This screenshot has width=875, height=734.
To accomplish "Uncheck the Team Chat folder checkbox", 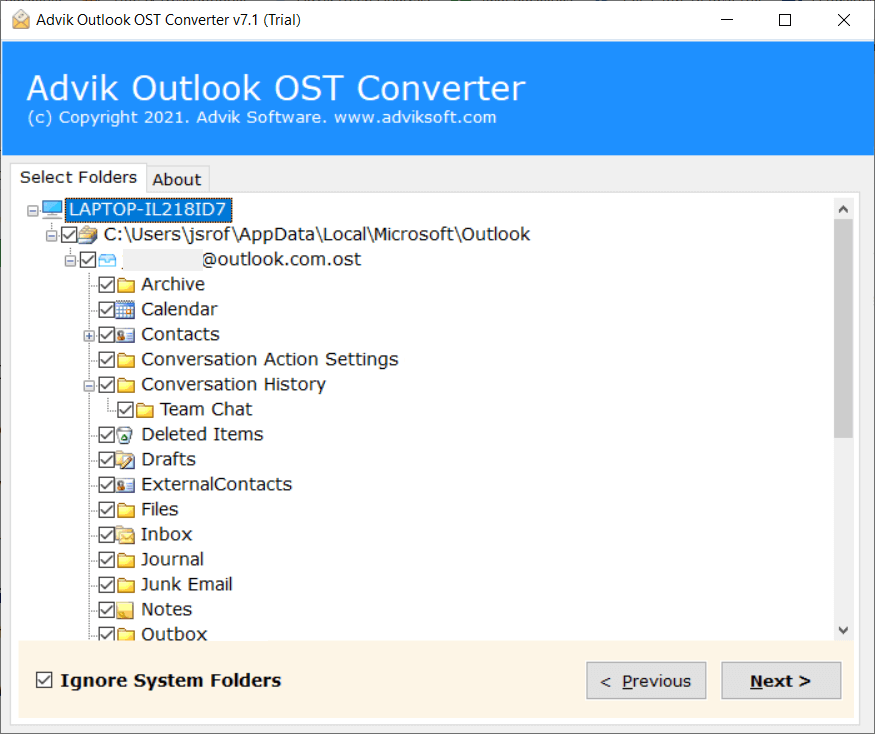I will coord(125,409).
